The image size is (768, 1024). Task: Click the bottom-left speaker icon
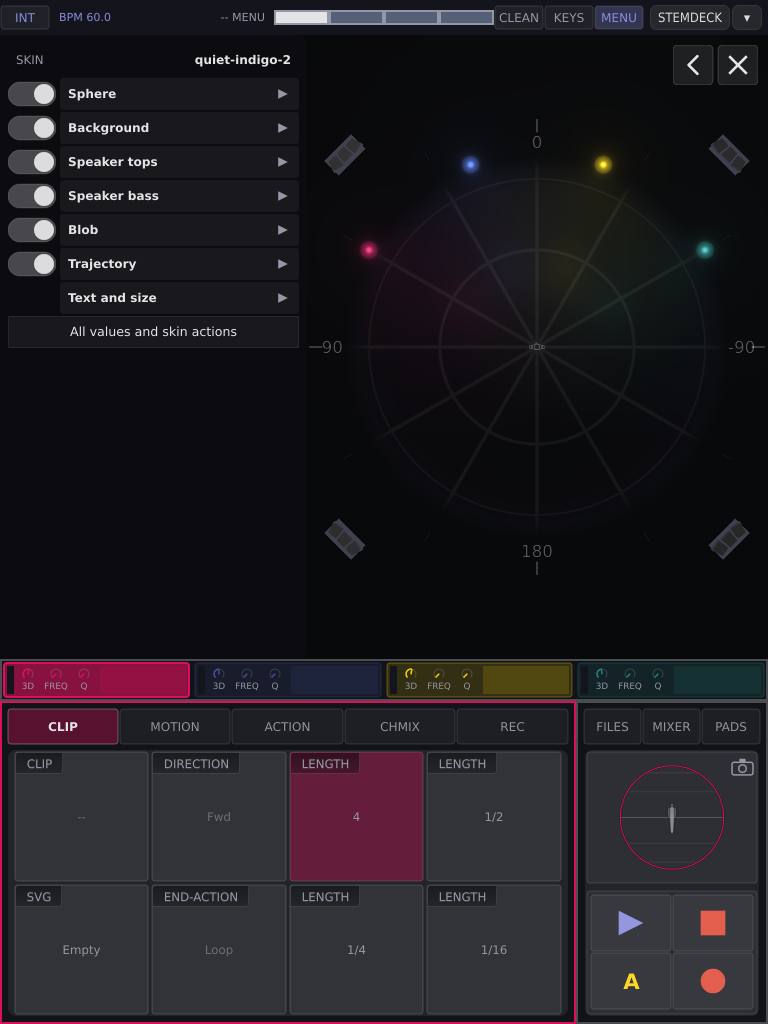point(345,539)
